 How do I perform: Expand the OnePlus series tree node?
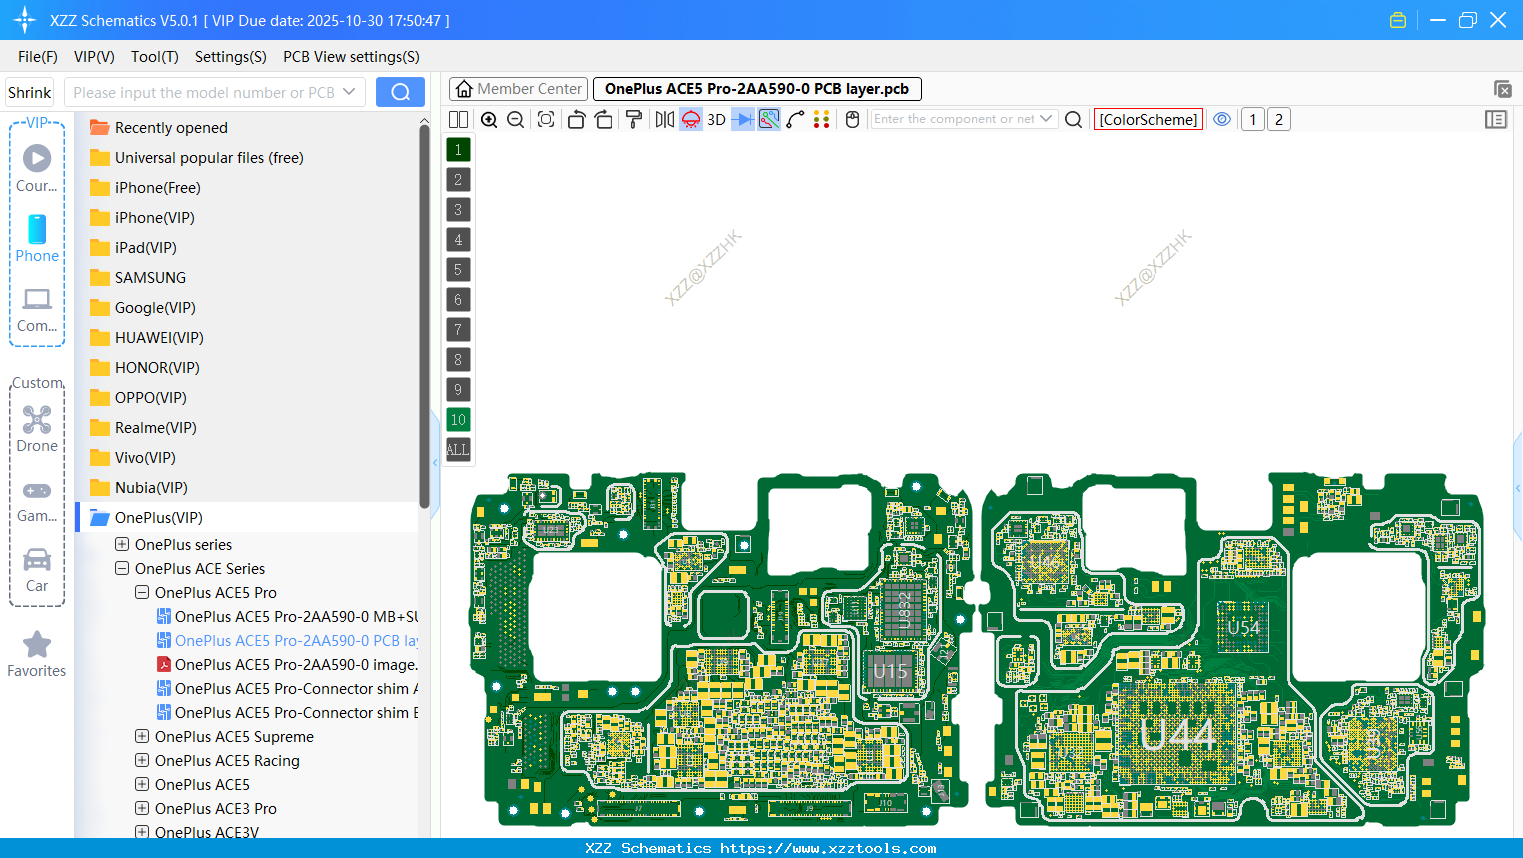122,544
